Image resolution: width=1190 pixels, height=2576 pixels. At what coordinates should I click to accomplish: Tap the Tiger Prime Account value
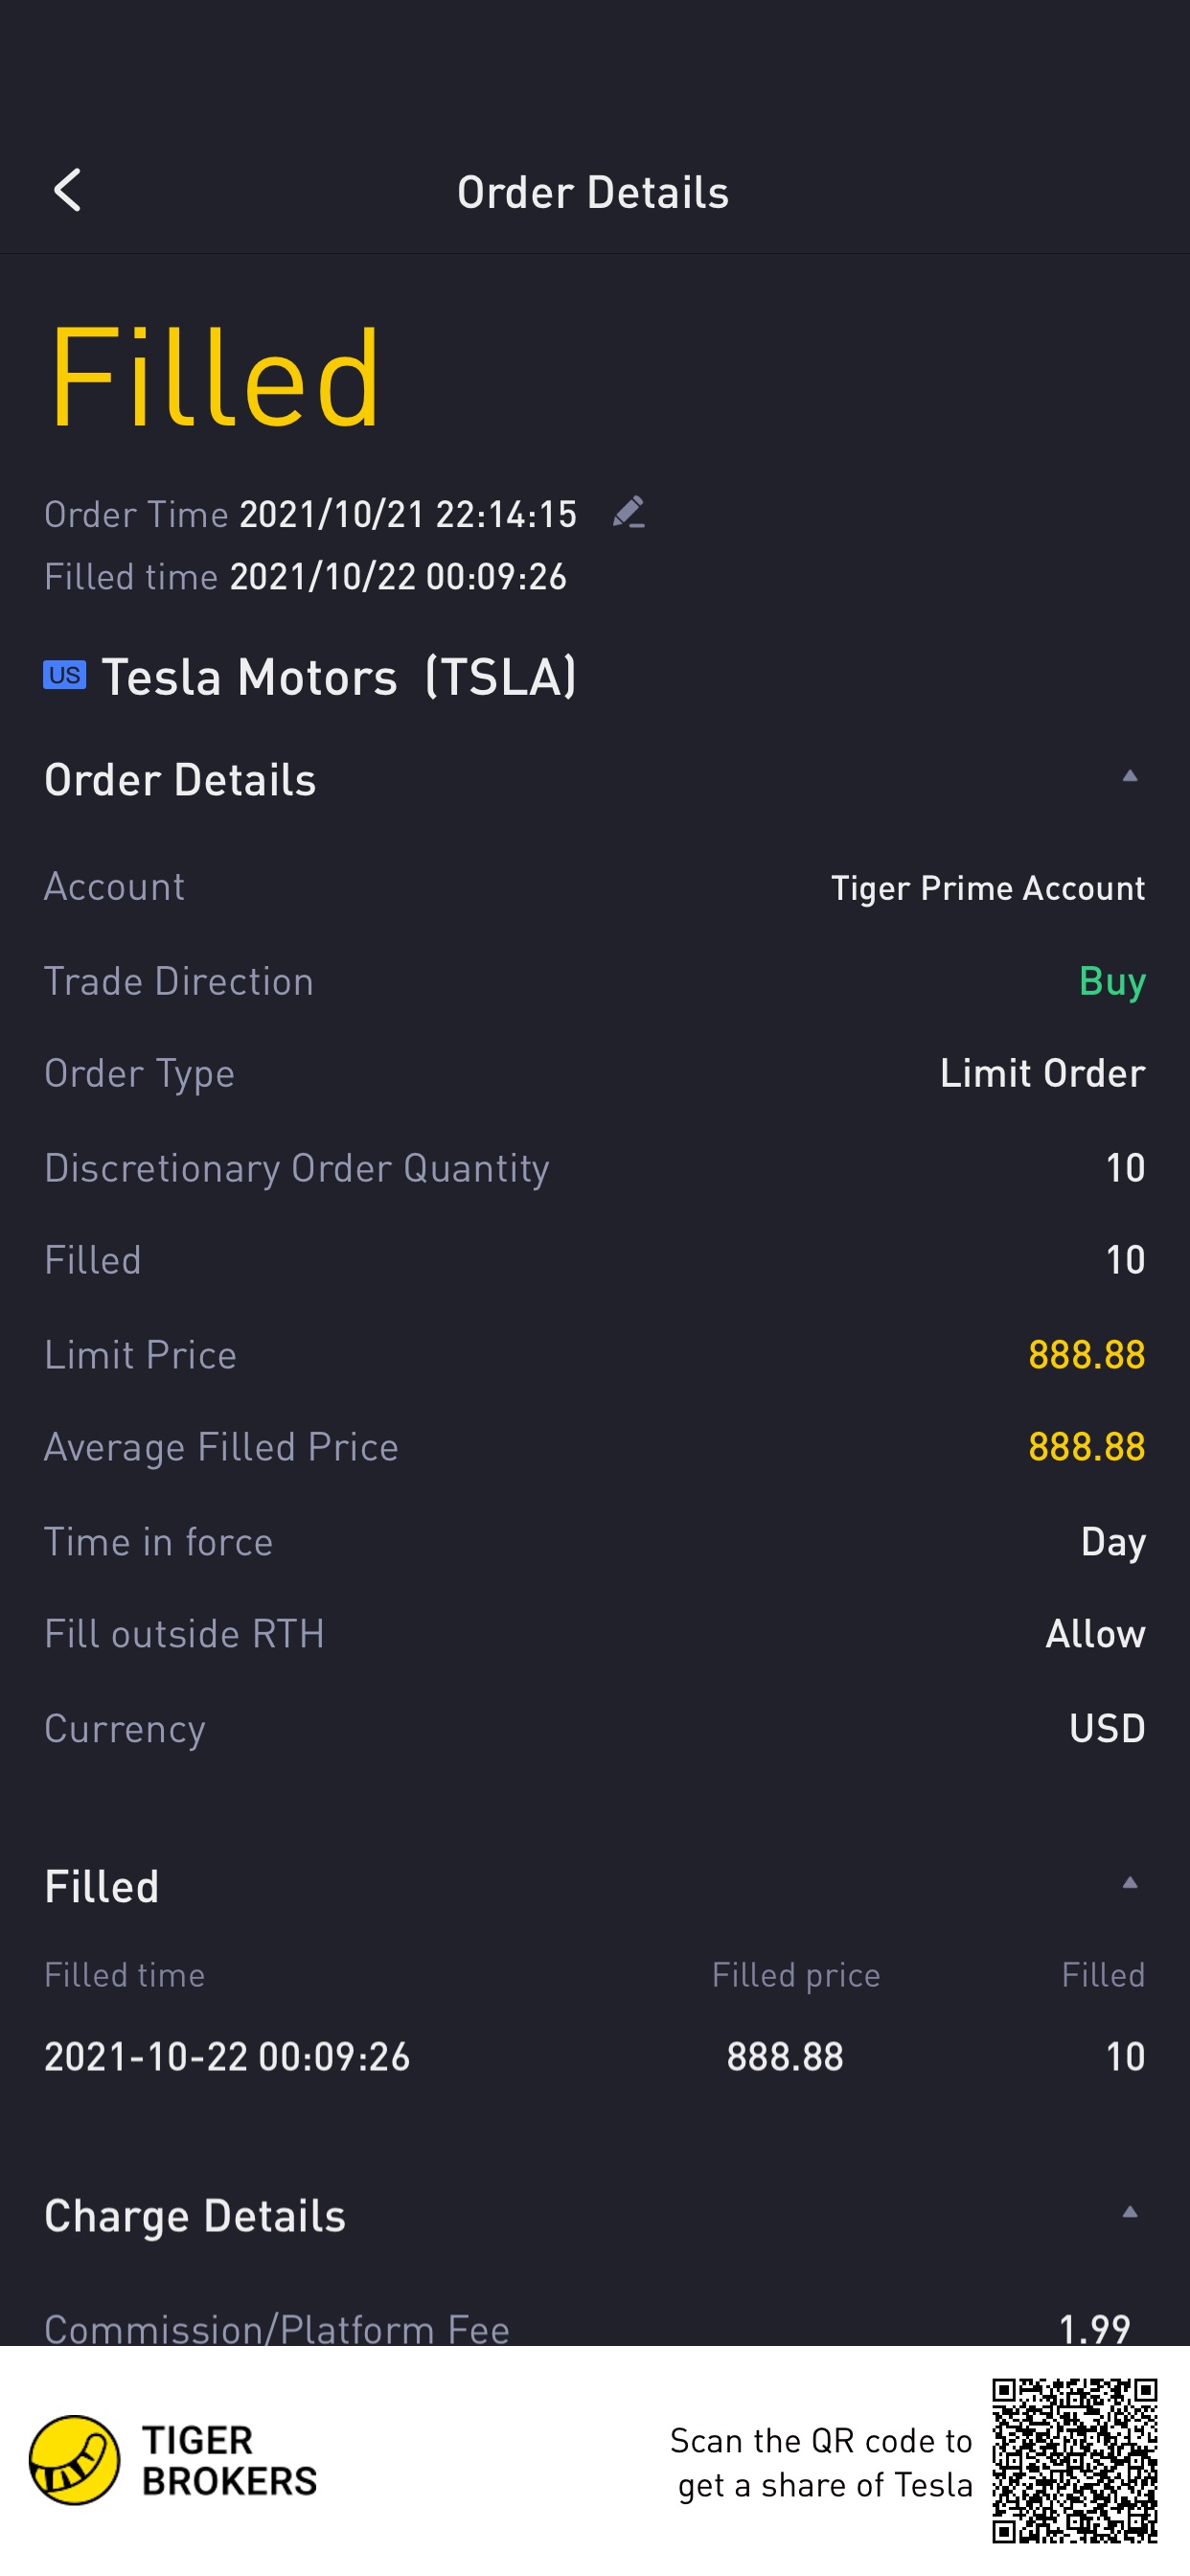pyautogui.click(x=988, y=888)
